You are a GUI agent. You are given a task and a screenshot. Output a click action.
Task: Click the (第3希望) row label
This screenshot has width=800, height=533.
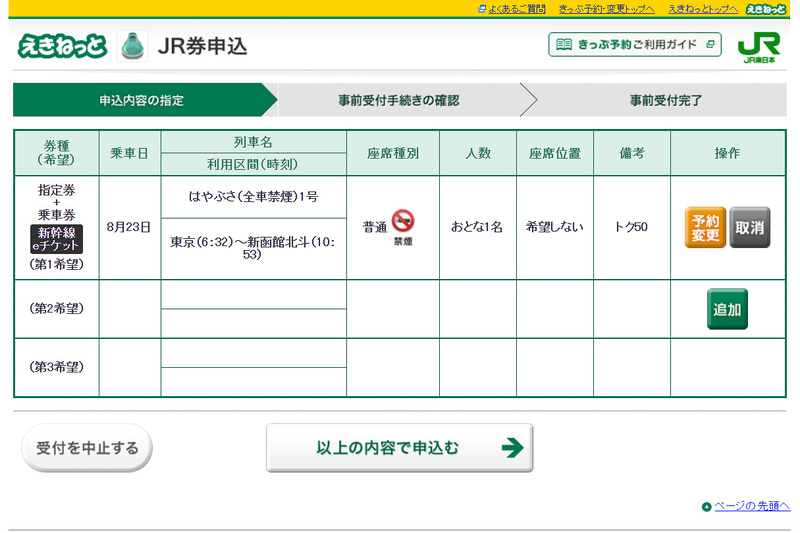point(56,367)
